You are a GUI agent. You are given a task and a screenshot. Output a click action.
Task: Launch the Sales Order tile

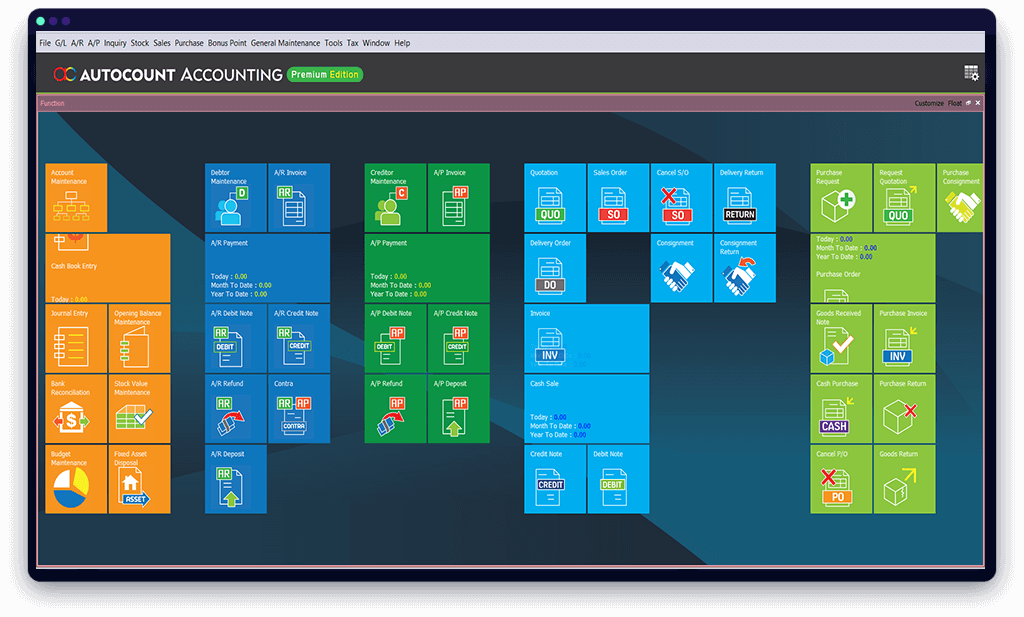(618, 198)
